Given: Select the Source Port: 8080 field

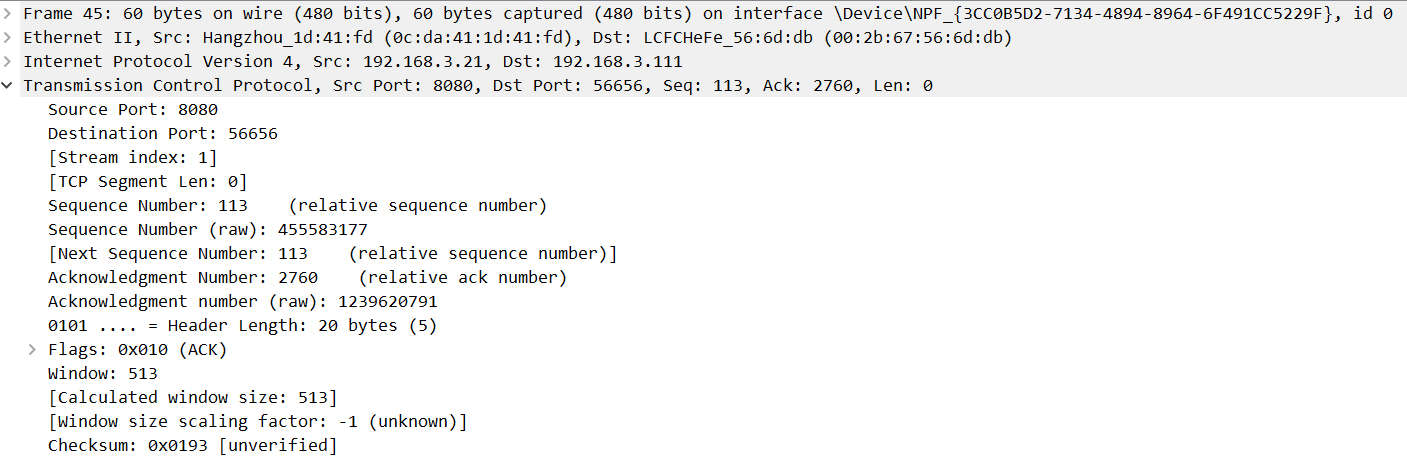Looking at the screenshot, I should click(x=133, y=109).
